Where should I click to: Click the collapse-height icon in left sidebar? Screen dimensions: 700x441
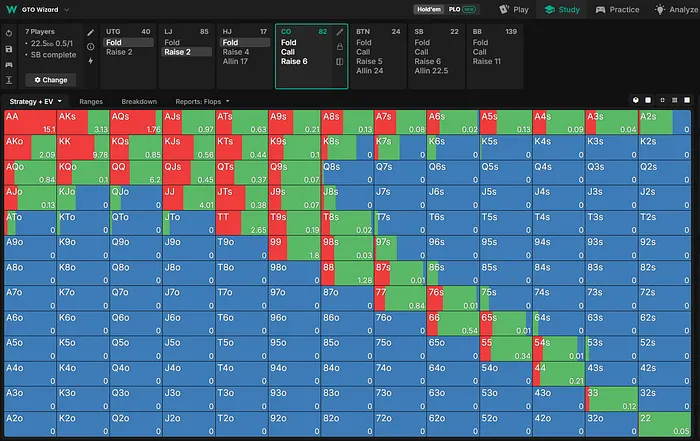pyautogui.click(x=9, y=80)
